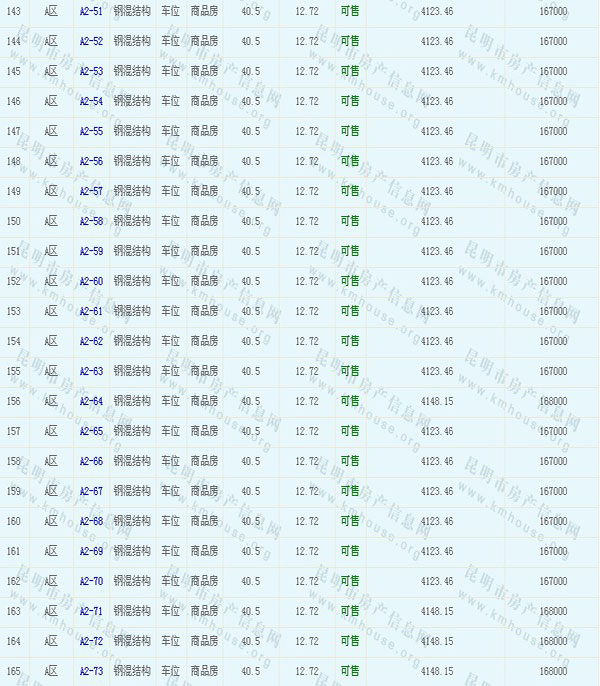Viewport: 600px width, 686px height.
Task: Open the A2-51 unit link
Action: click(x=91, y=11)
